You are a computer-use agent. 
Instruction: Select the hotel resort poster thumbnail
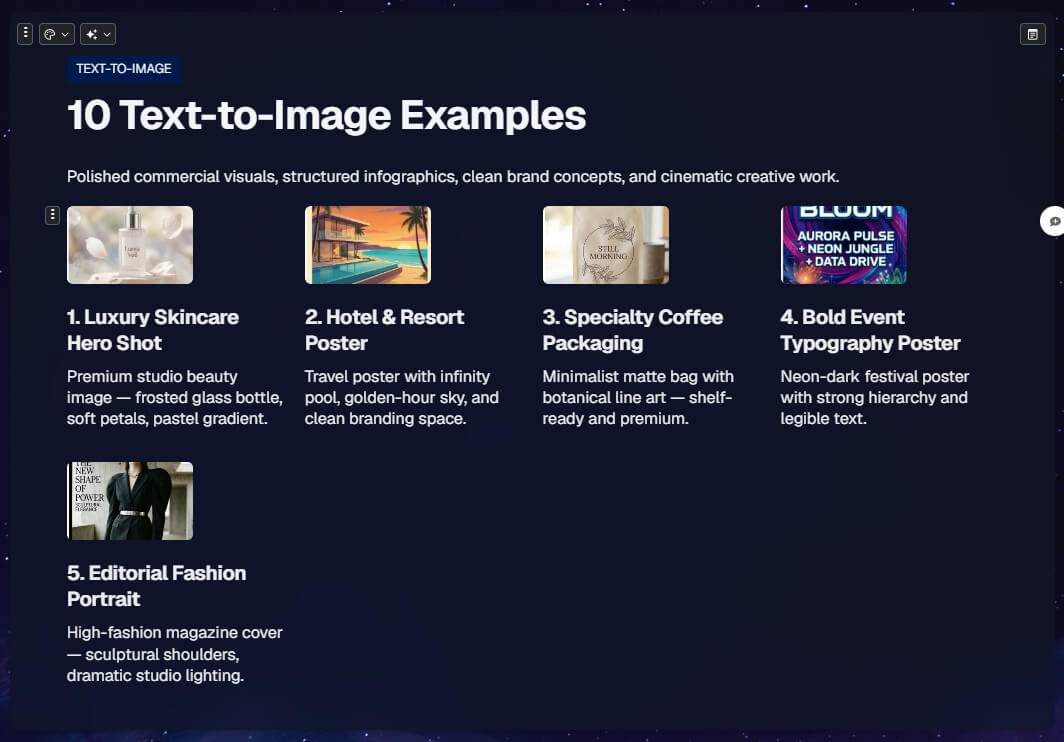pos(368,245)
